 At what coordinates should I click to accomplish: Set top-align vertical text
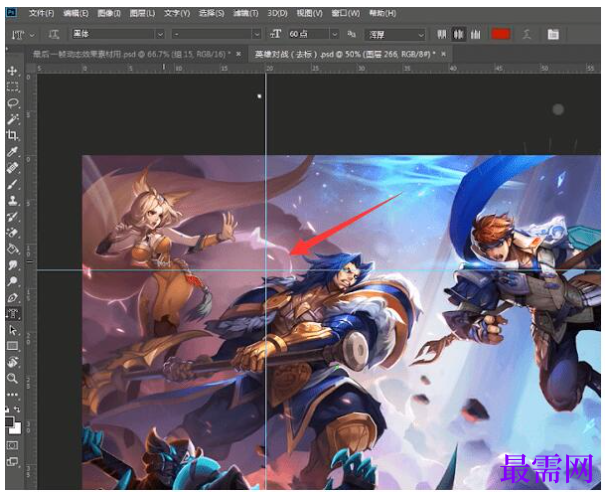point(441,34)
